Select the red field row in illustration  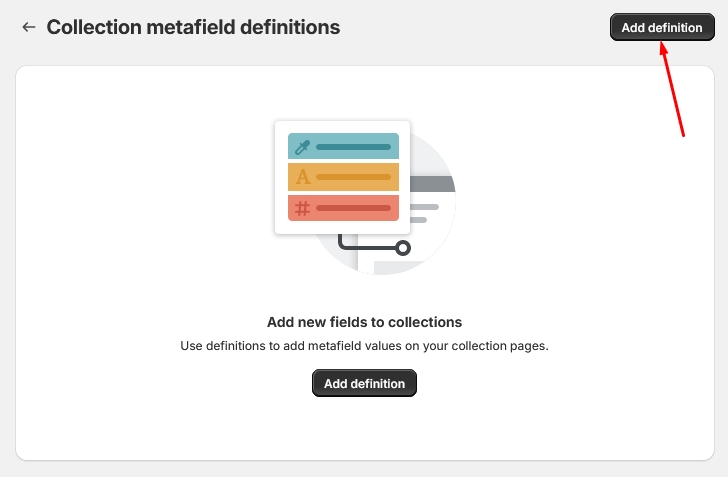(x=343, y=208)
